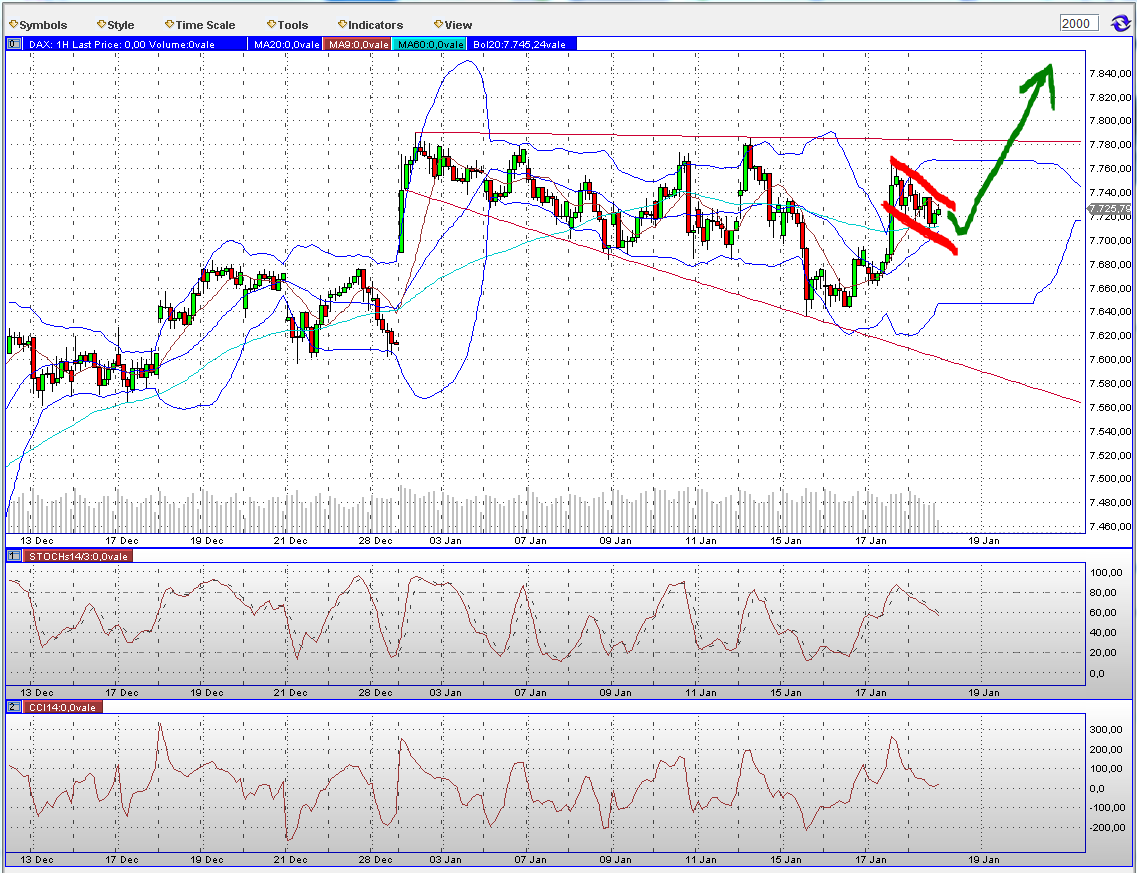Screen dimensions: 1137x873
Task: Open the Symbols menu
Action: point(38,25)
